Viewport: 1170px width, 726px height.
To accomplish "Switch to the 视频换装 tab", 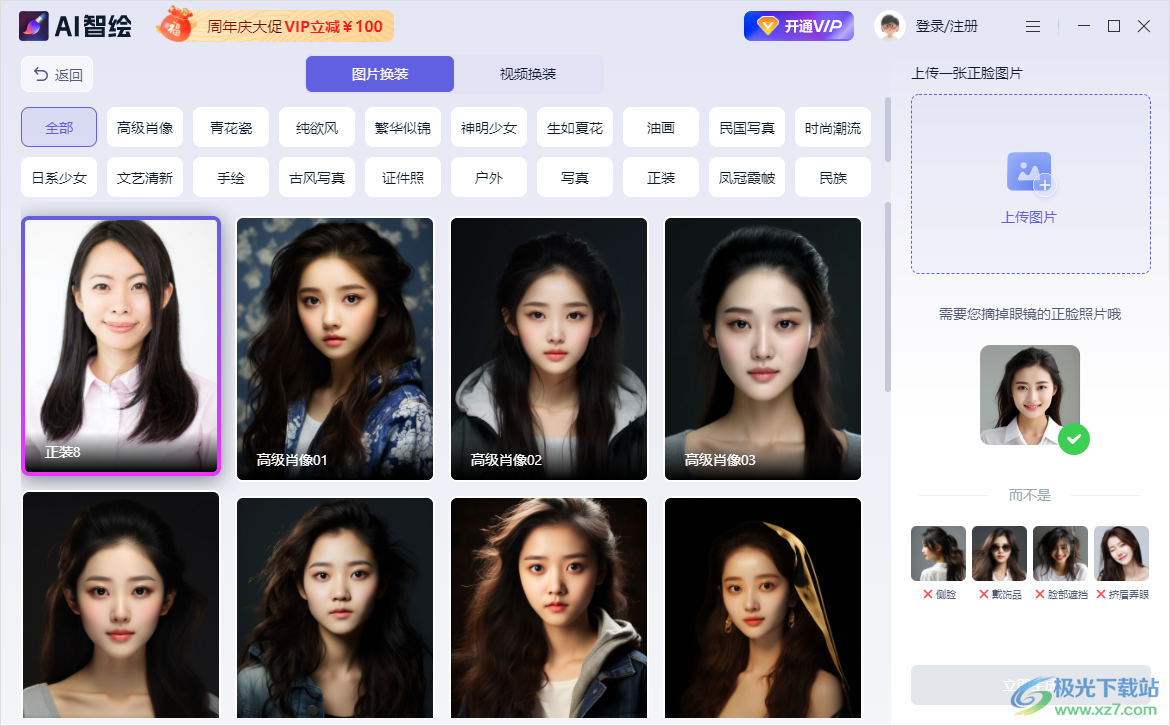I will click(x=528, y=74).
